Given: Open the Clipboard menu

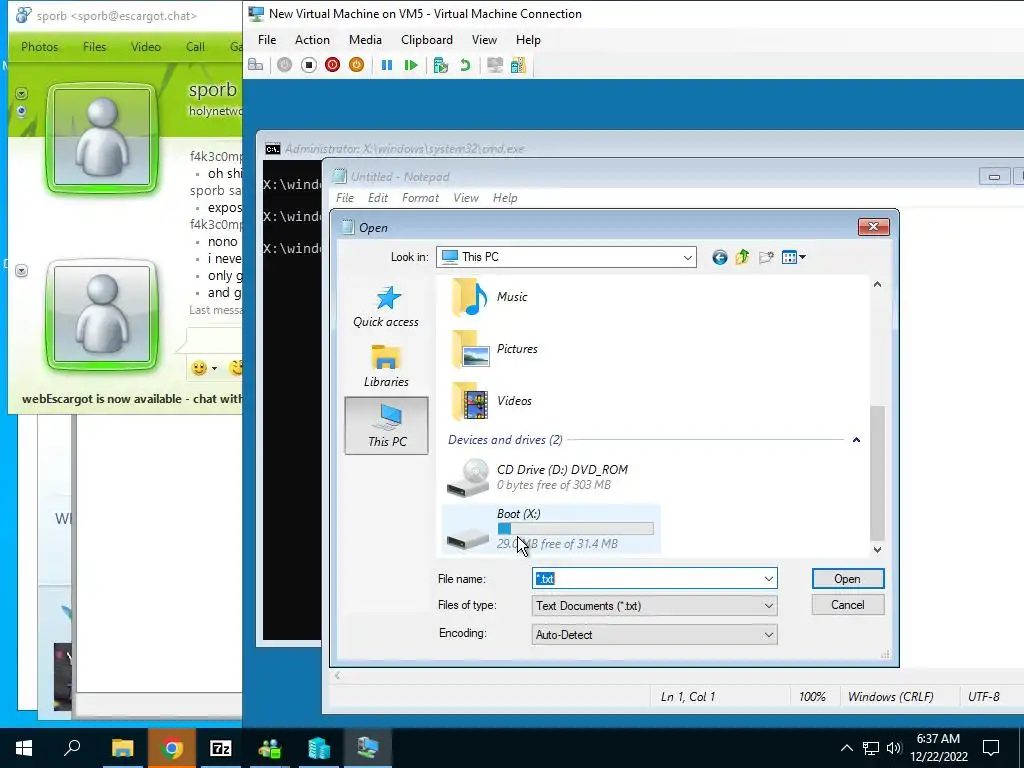Looking at the screenshot, I should click(x=426, y=40).
